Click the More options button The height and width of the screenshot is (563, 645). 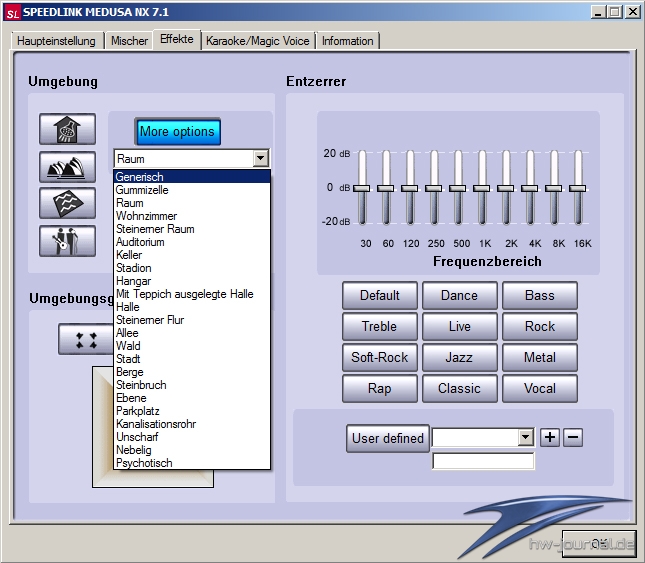coord(177,132)
